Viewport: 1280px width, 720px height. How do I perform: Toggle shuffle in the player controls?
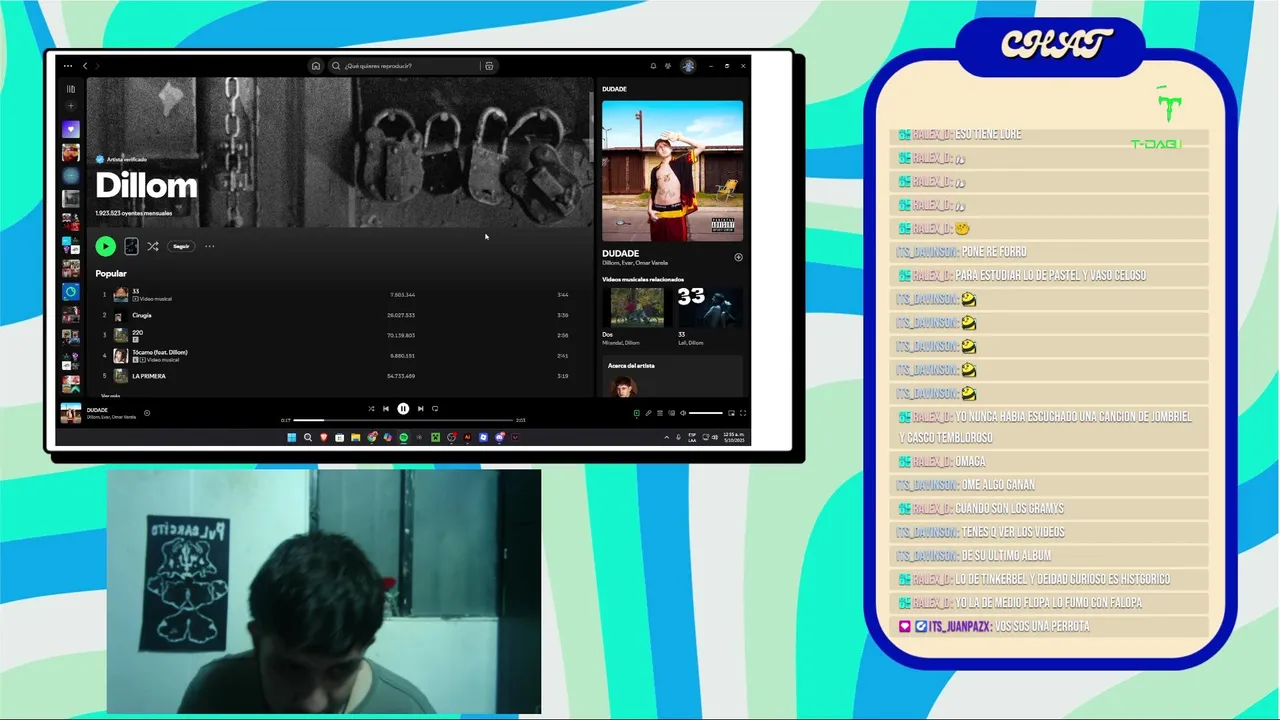[x=371, y=408]
